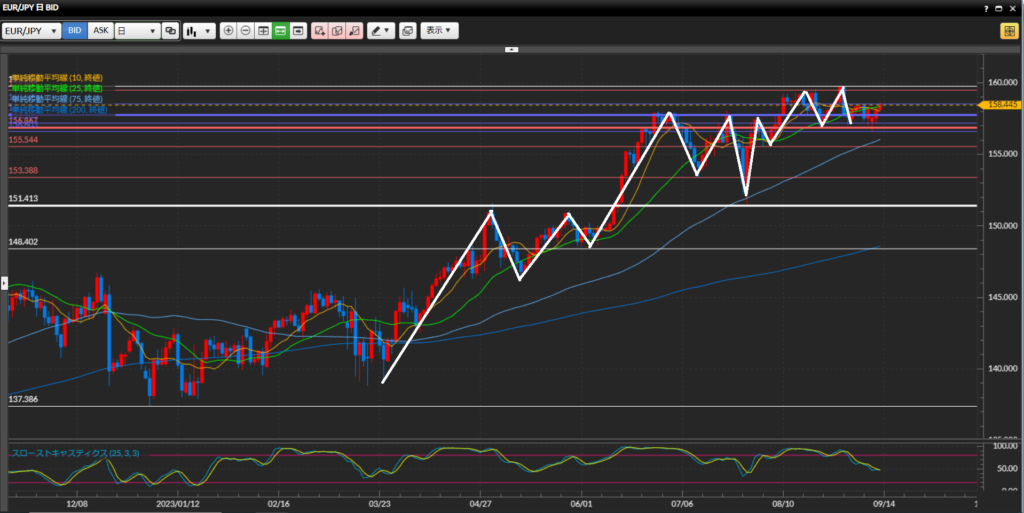The width and height of the screenshot is (1024, 513).
Task: Click the zoom in magnifier icon
Action: coord(229,31)
